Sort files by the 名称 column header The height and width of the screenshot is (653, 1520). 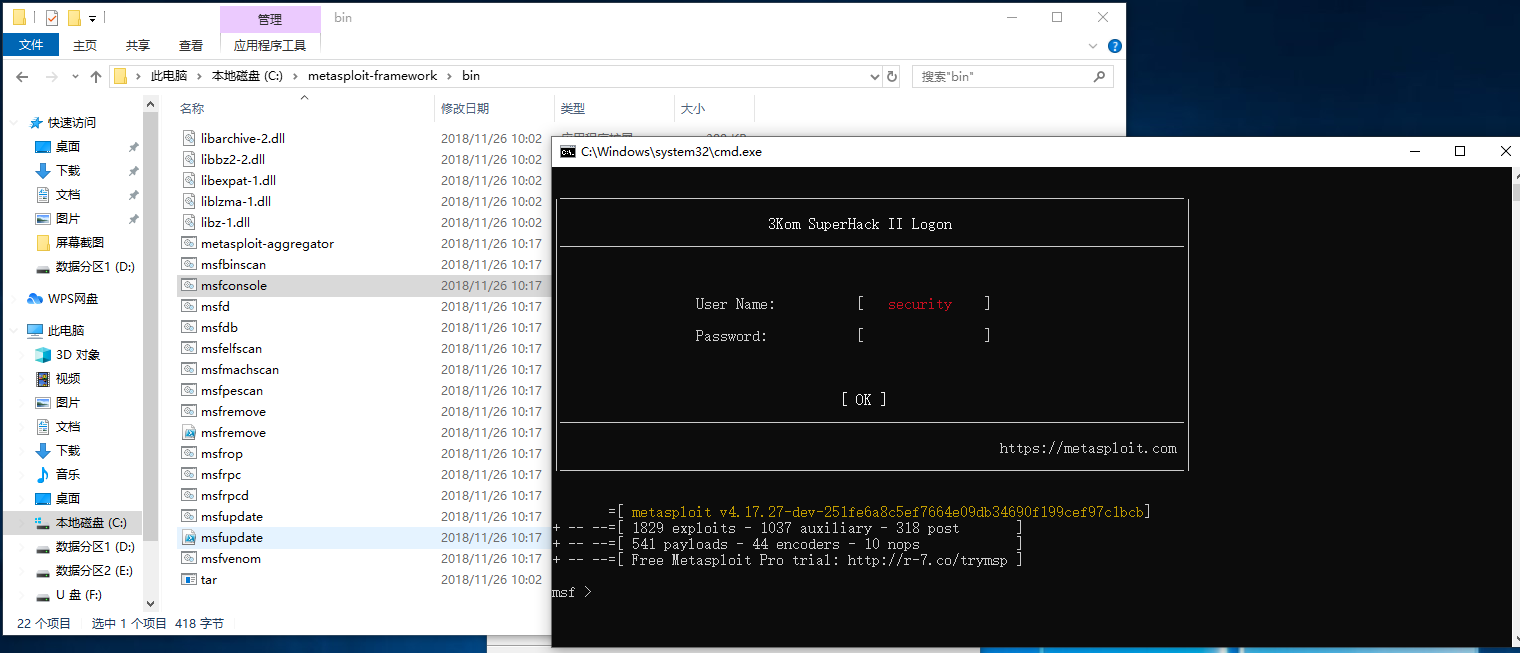pyautogui.click(x=192, y=109)
